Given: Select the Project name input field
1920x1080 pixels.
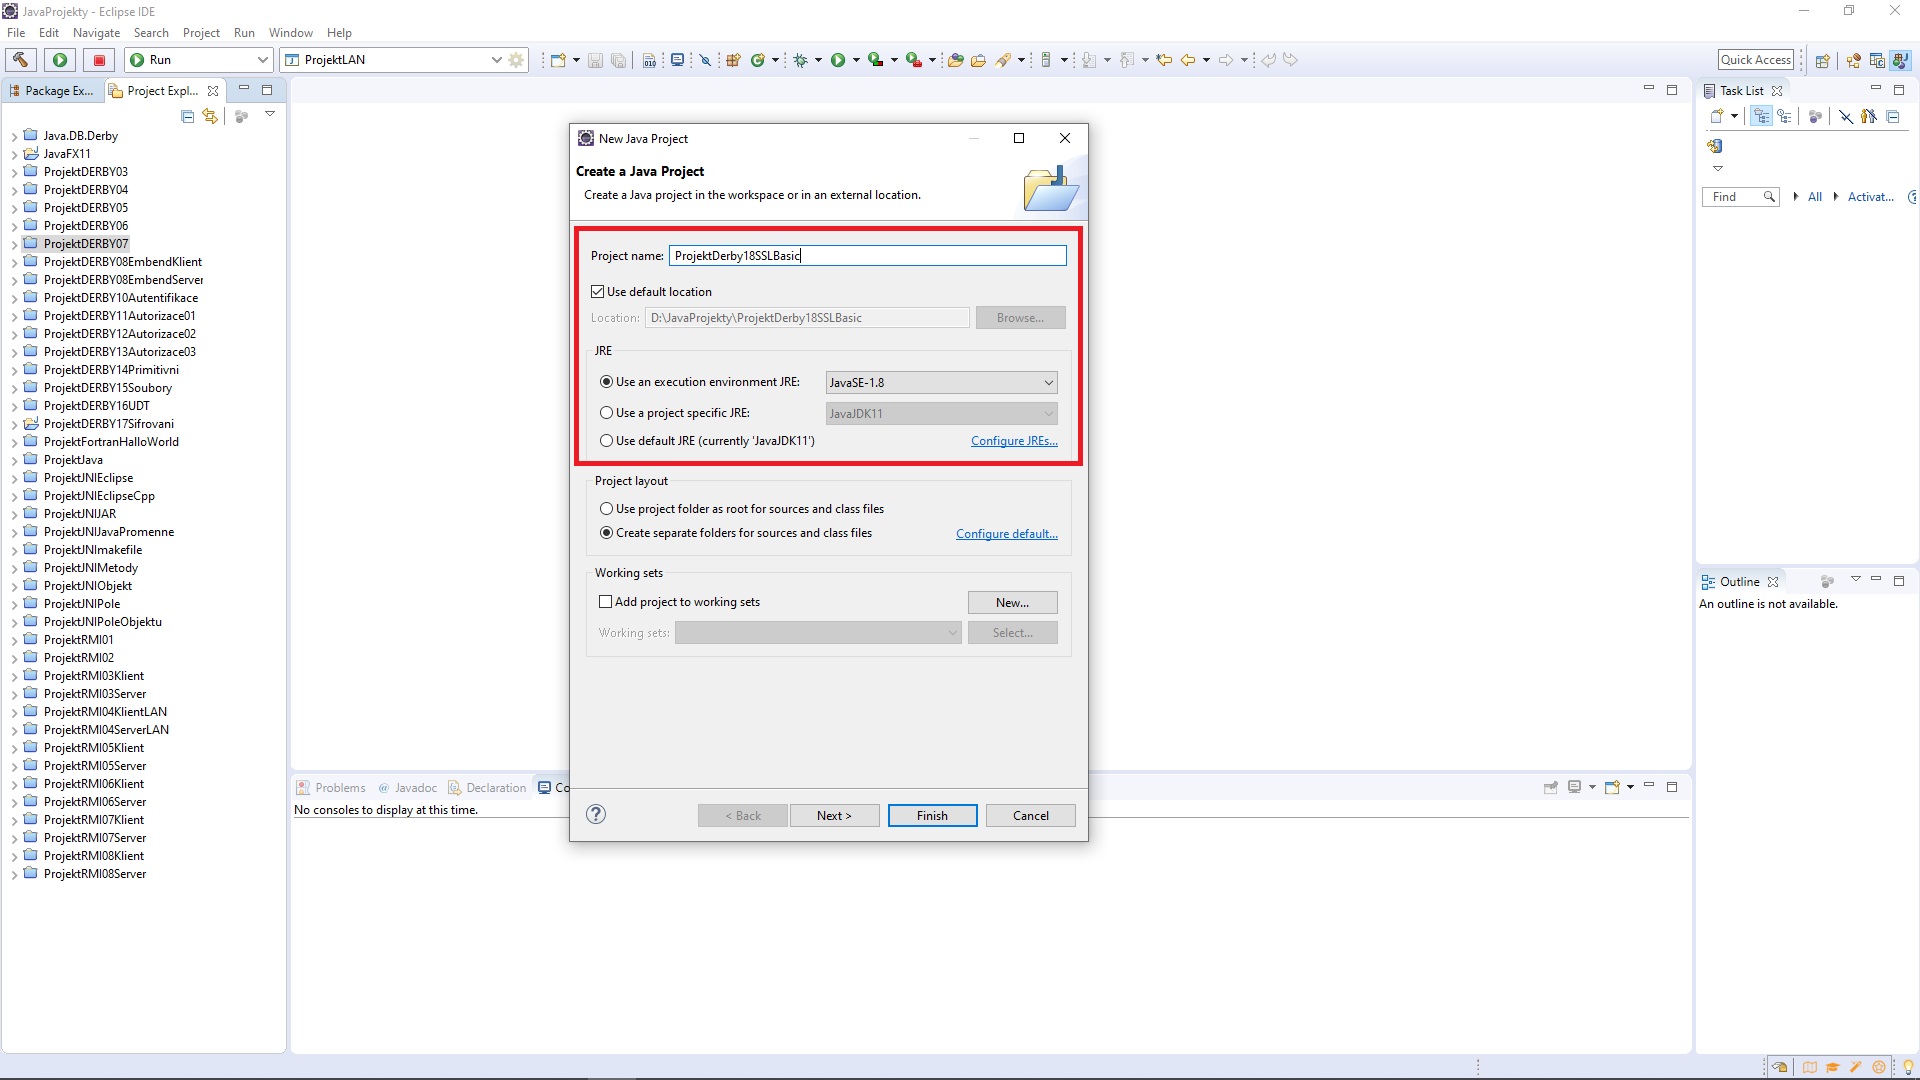Looking at the screenshot, I should point(868,255).
